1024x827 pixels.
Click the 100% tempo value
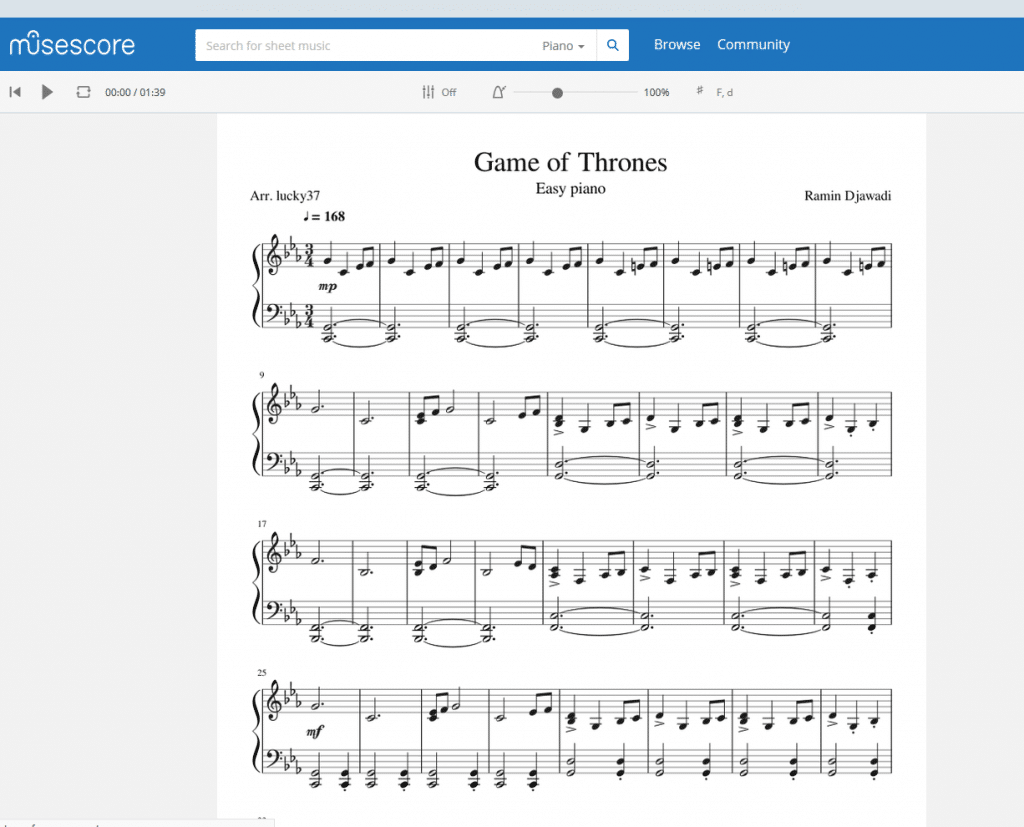coord(656,92)
